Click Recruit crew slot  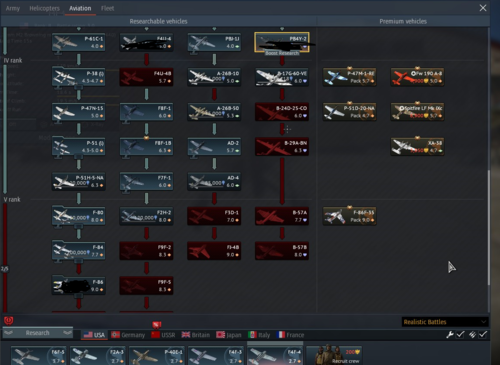click(334, 355)
